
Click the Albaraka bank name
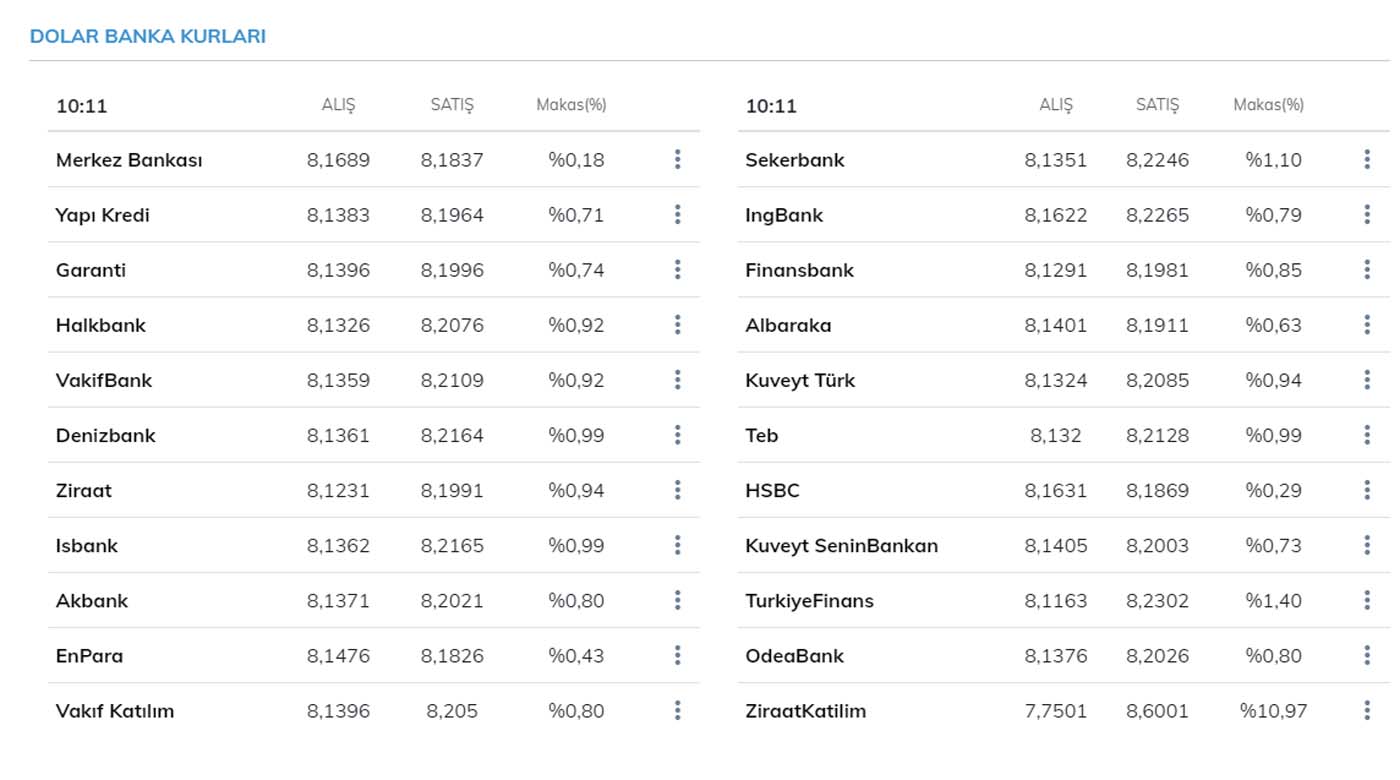788,325
